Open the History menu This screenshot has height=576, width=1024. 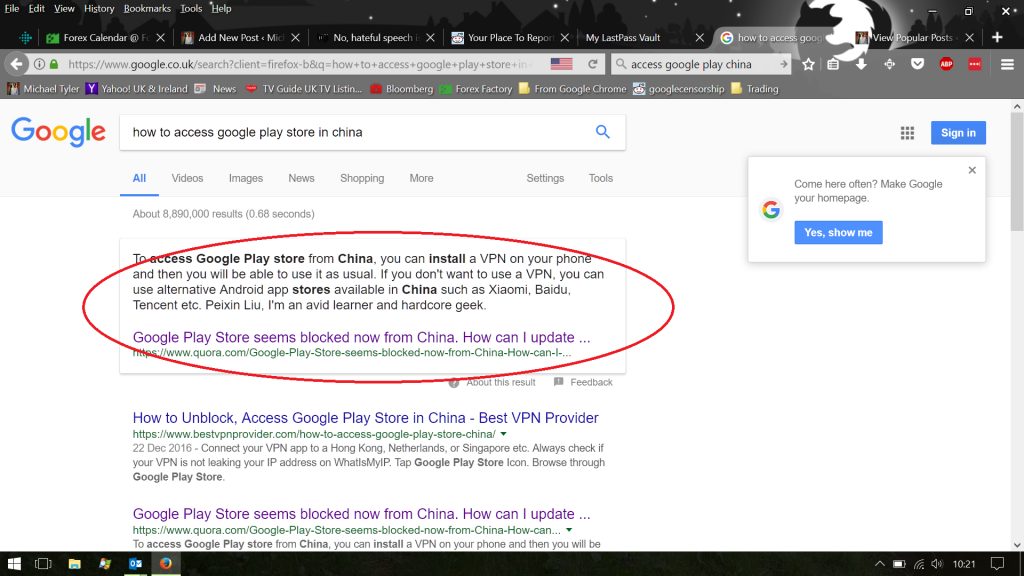[99, 8]
